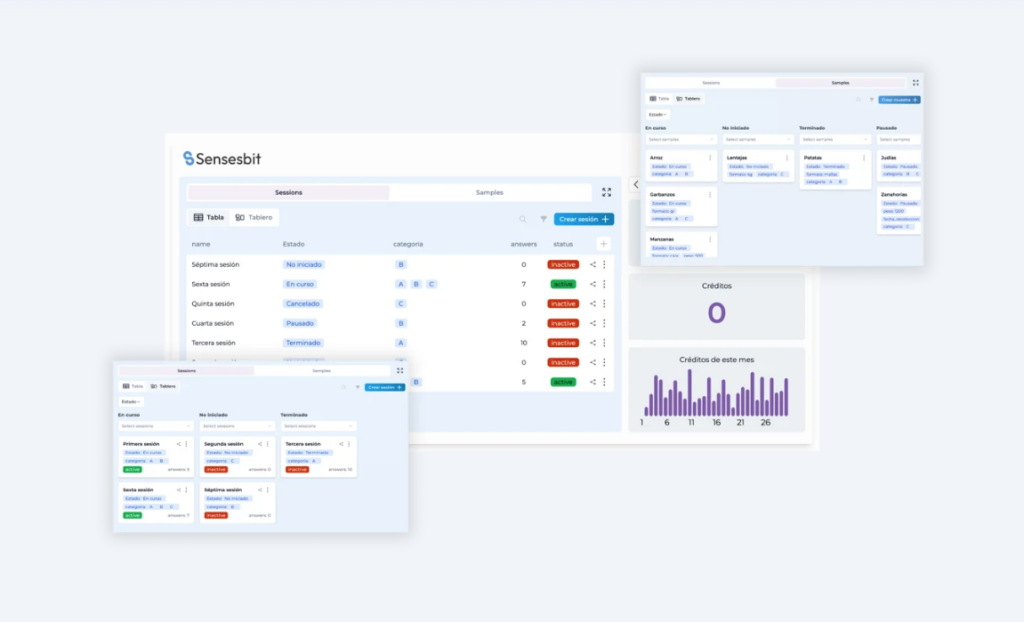Select Tabla view in the main panel
The image size is (1024, 622).
coord(208,217)
